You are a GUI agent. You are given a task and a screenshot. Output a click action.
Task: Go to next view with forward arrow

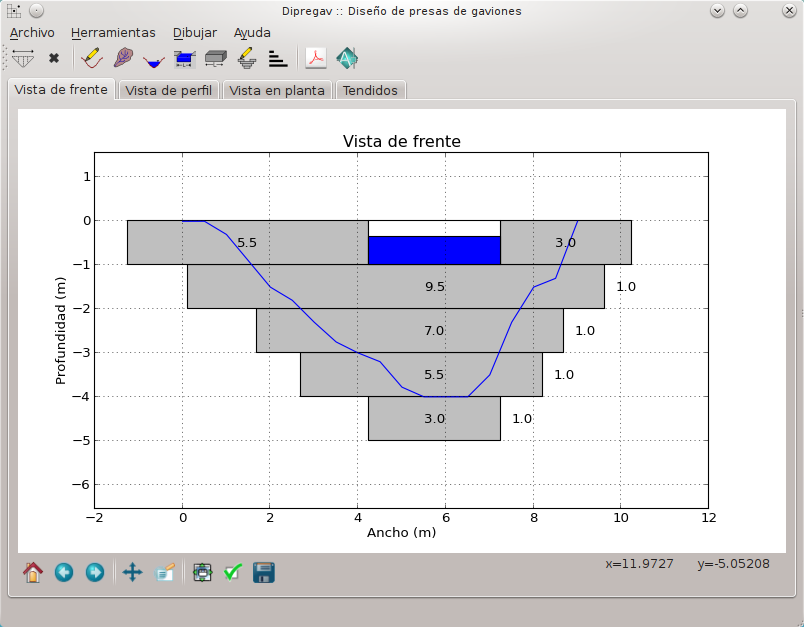(x=95, y=572)
